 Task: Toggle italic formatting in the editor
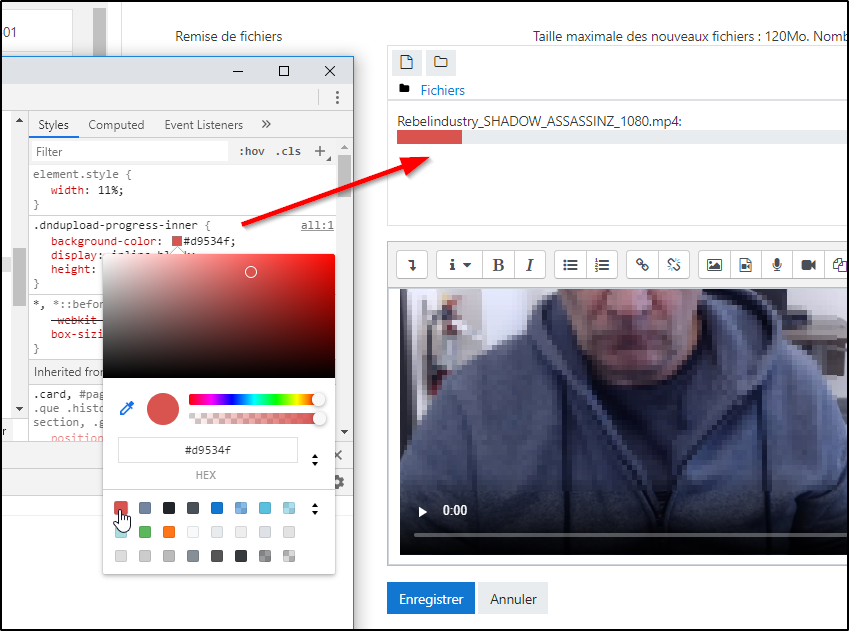coord(529,265)
